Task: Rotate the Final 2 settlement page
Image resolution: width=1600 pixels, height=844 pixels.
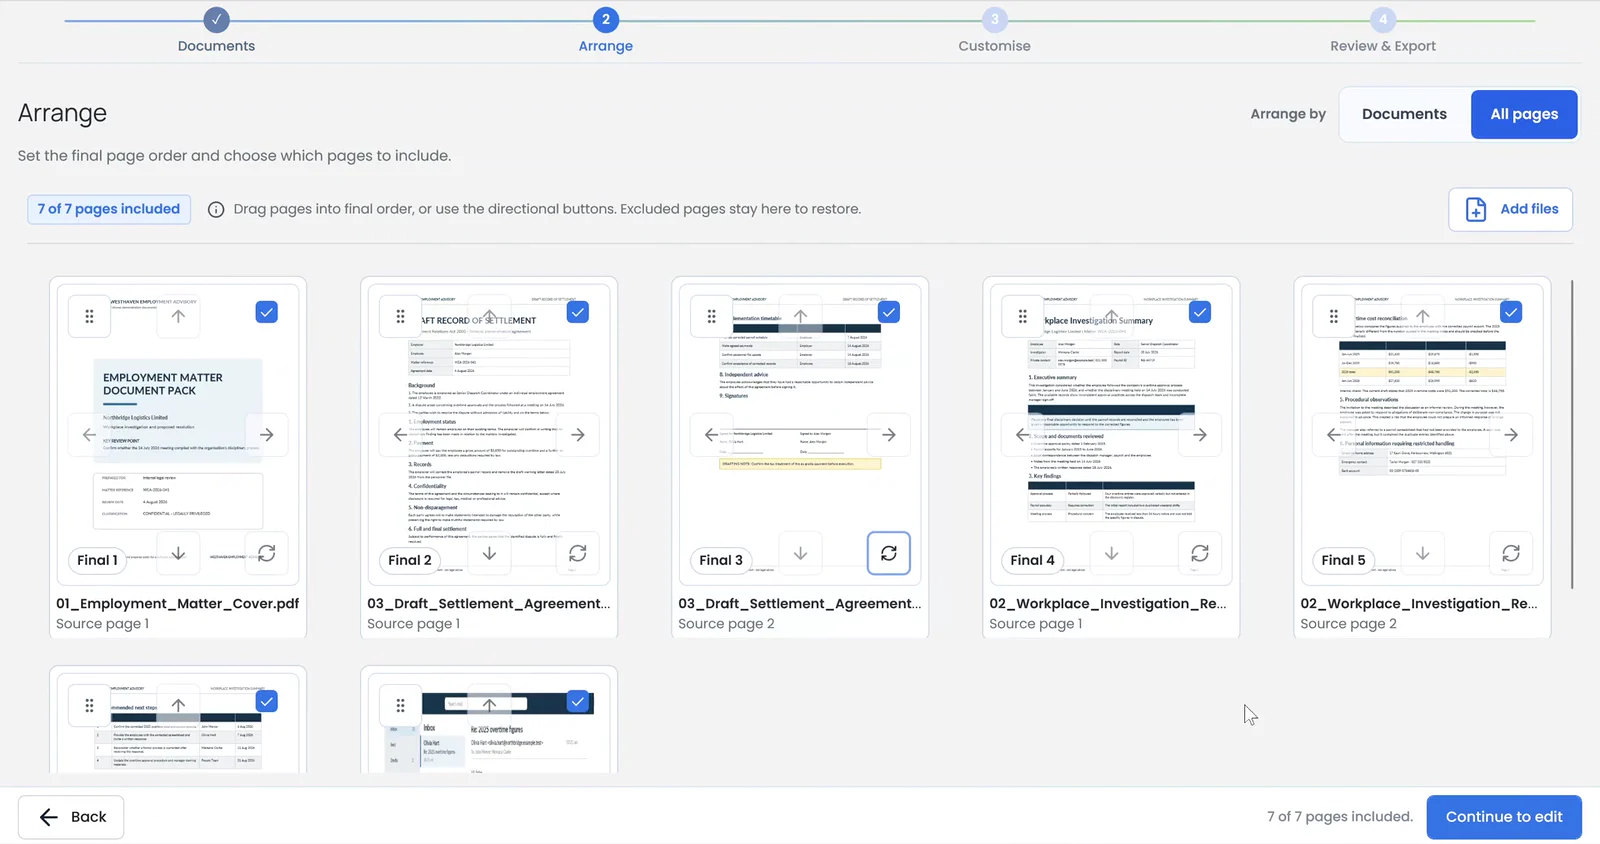Action: (x=578, y=553)
